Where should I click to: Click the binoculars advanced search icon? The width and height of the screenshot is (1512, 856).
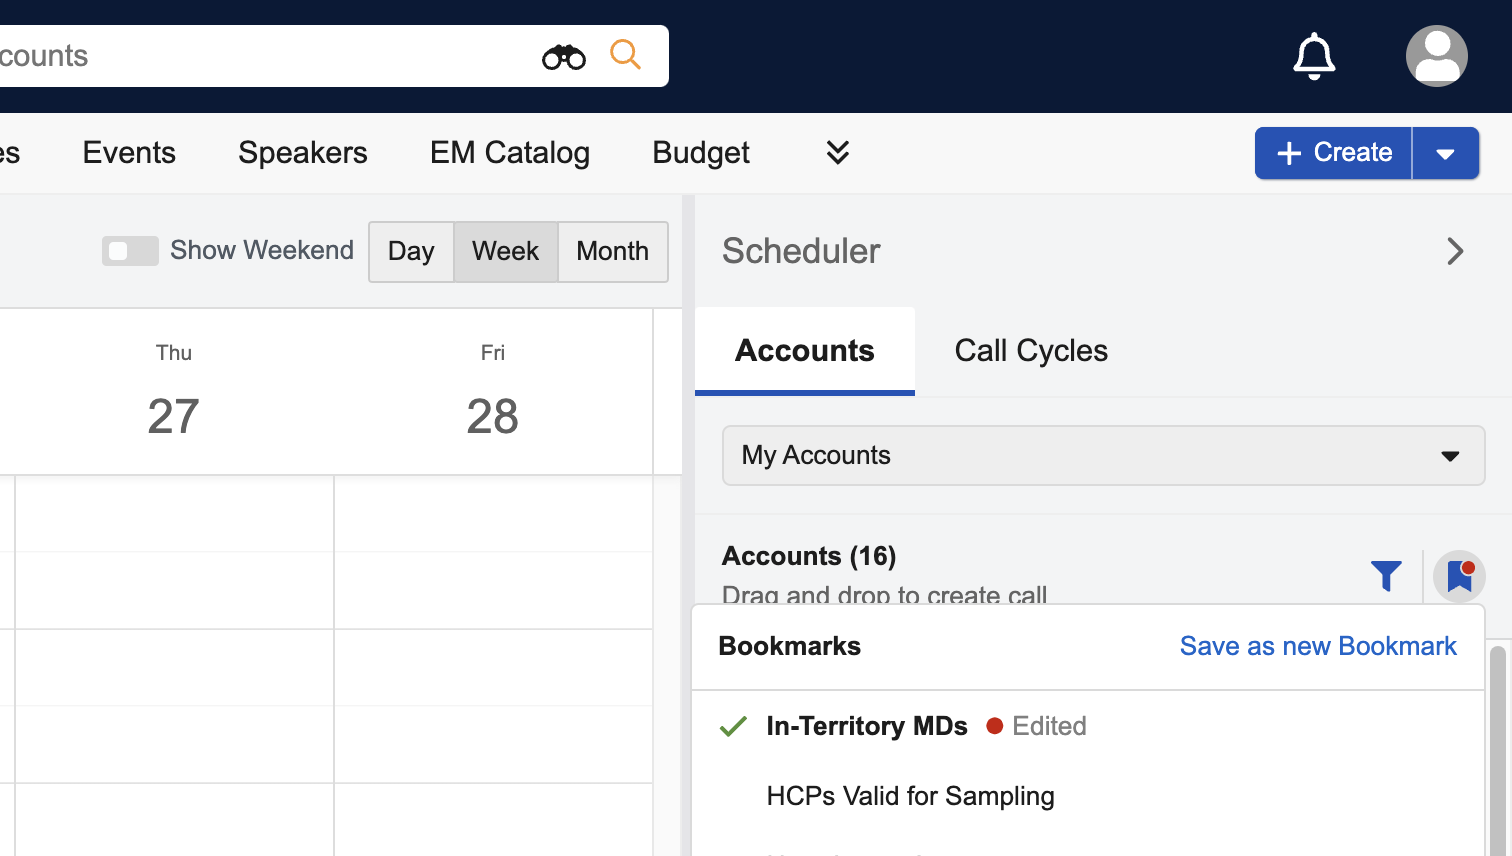pyautogui.click(x=563, y=57)
